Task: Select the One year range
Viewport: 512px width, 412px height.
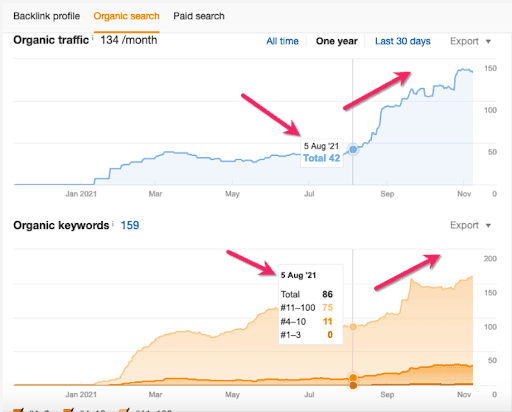Action: tap(337, 41)
